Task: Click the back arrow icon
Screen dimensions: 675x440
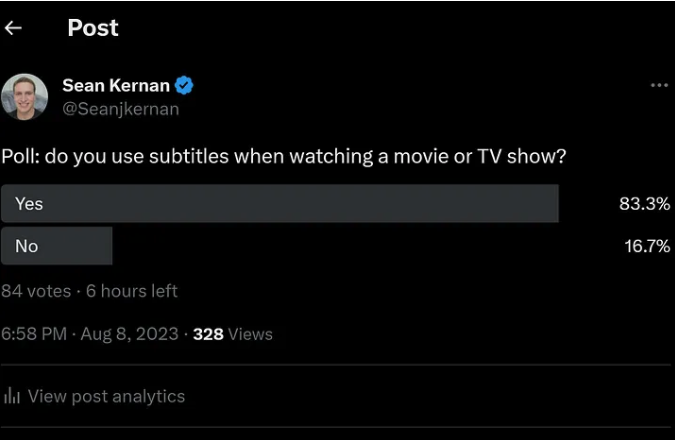Action: [x=13, y=28]
